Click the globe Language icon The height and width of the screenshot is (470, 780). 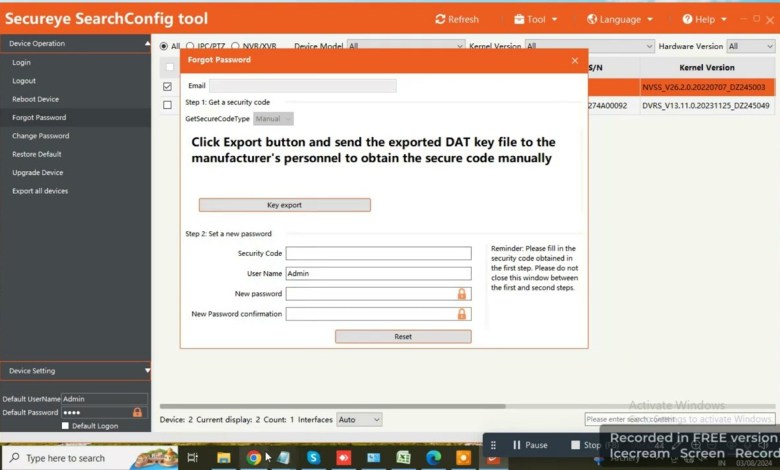(x=591, y=19)
